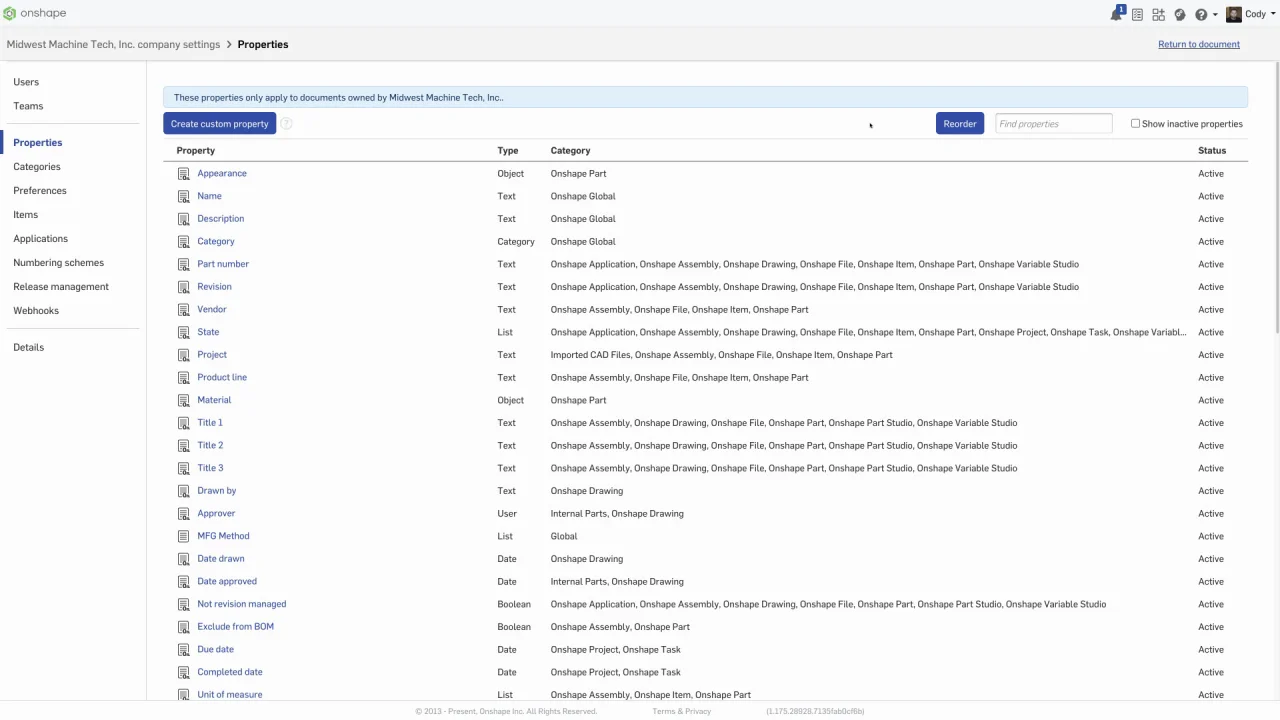Open the action items list icon

tap(1137, 15)
